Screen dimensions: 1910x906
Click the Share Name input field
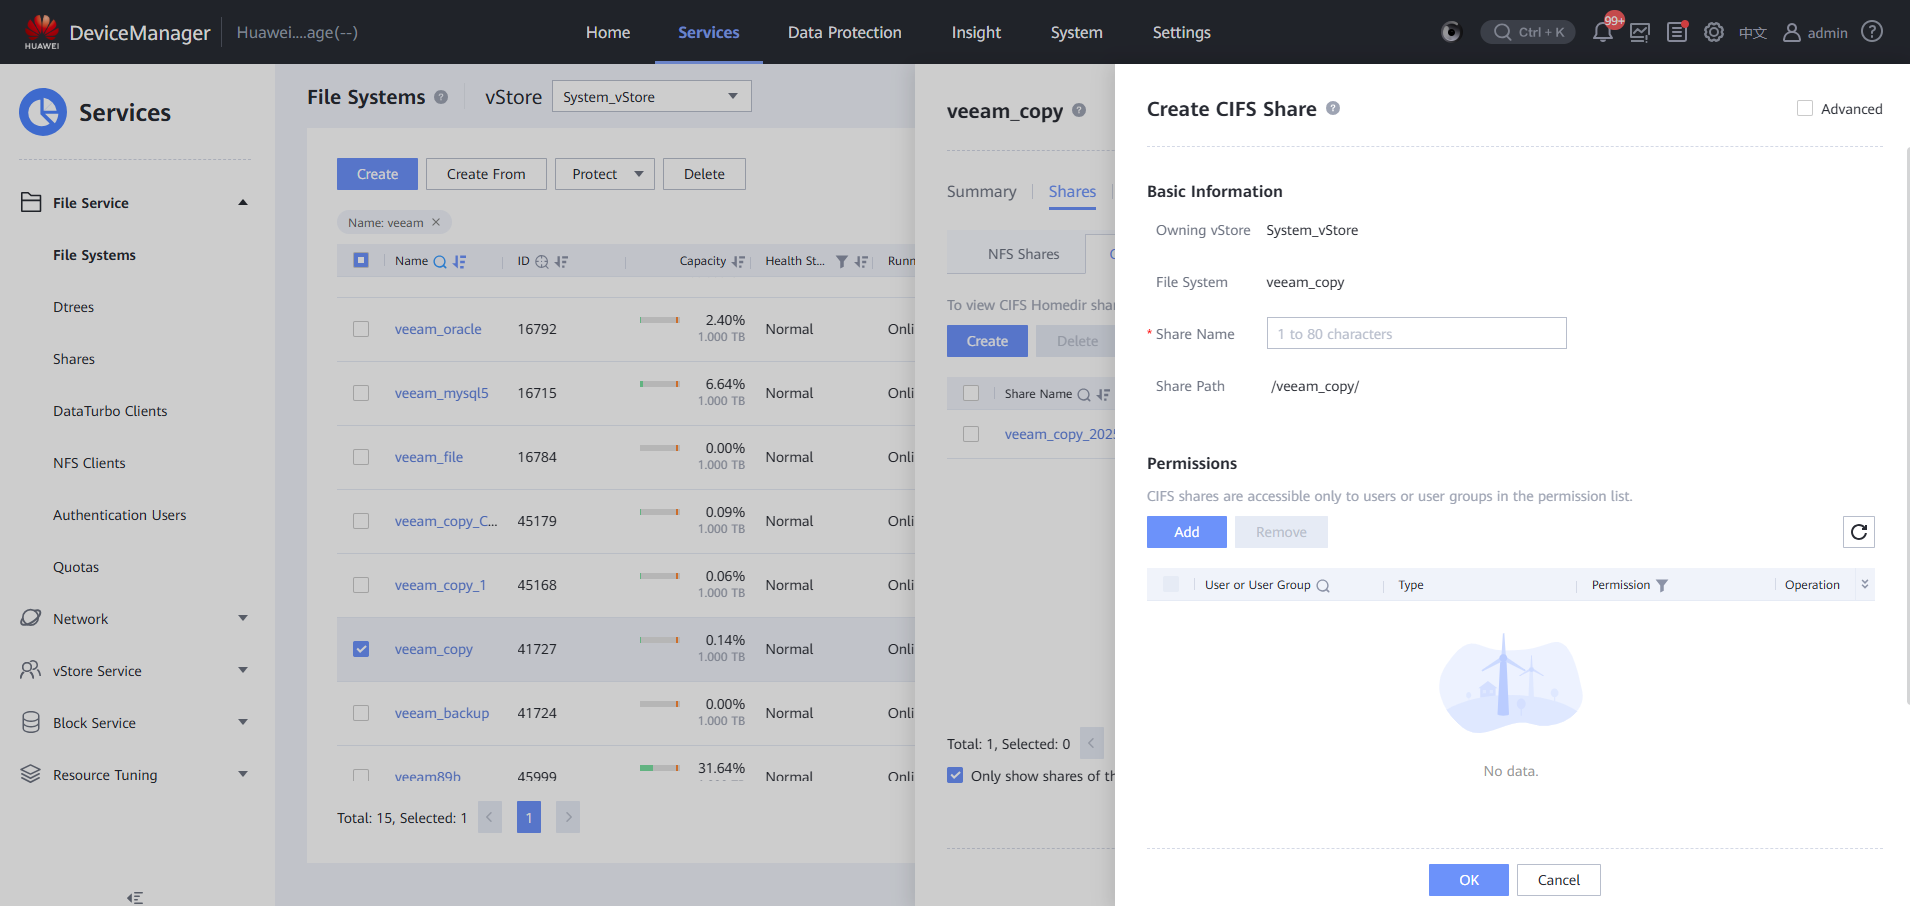pyautogui.click(x=1416, y=334)
